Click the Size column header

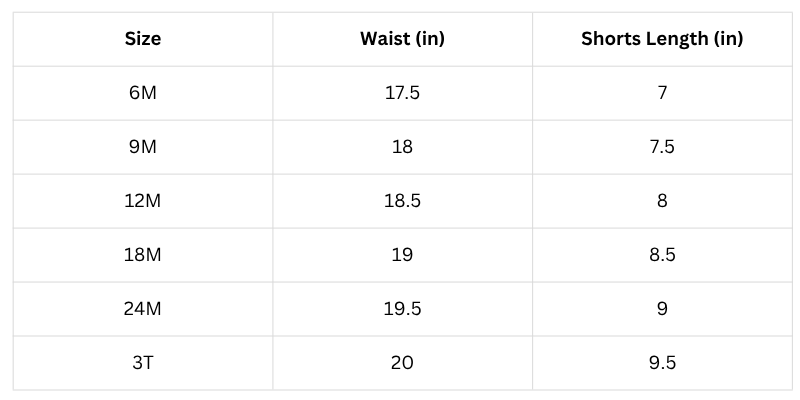click(x=143, y=39)
